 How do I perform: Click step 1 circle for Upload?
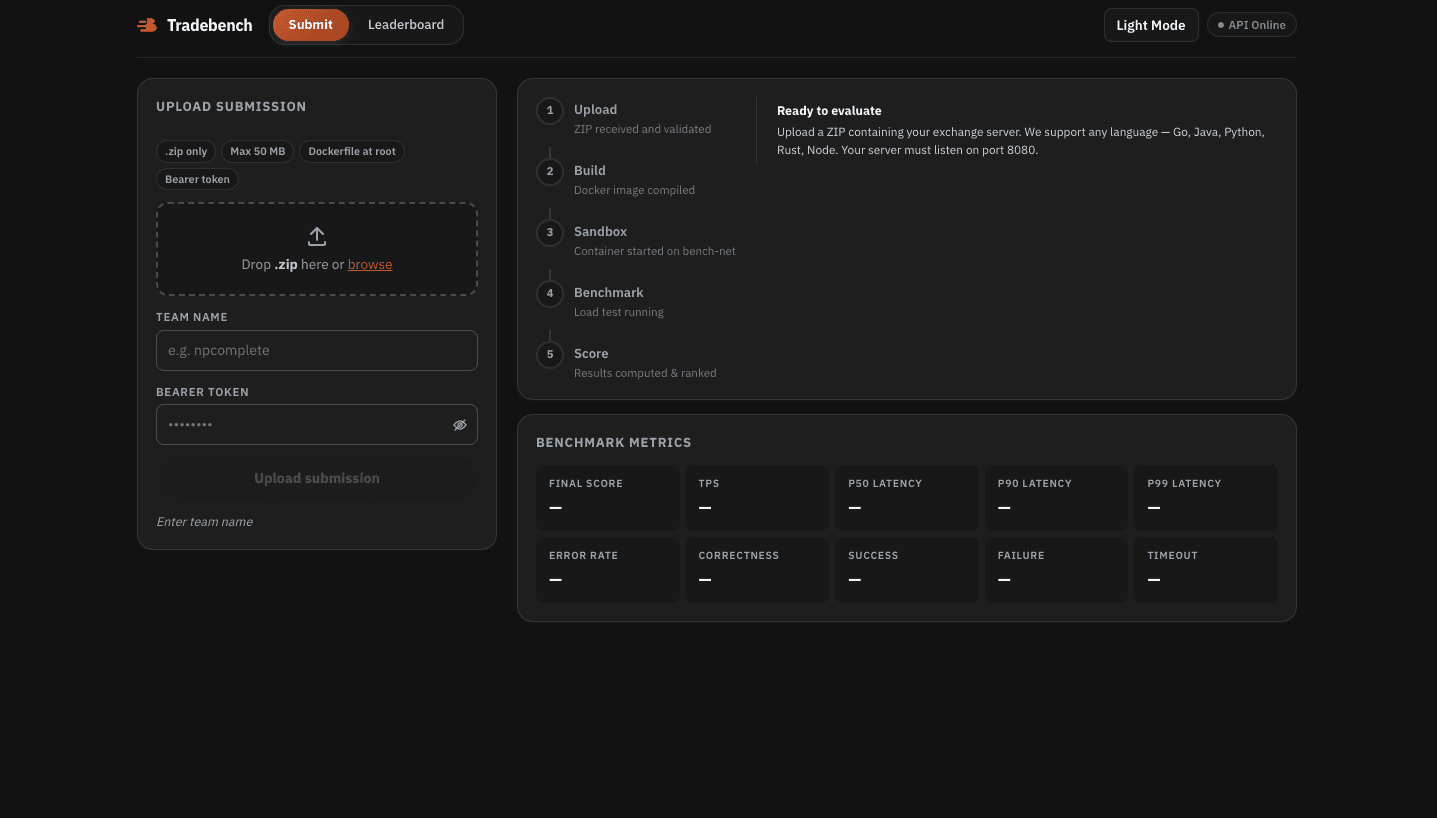[x=550, y=110]
